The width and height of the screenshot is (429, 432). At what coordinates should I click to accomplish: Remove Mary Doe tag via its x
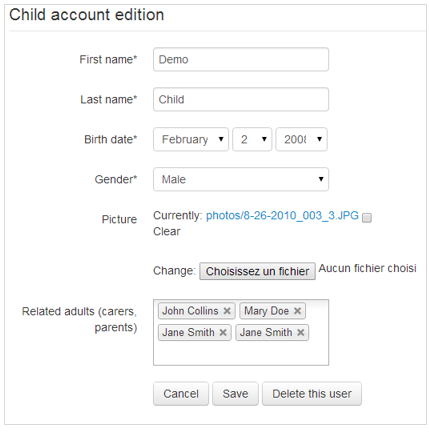click(297, 311)
